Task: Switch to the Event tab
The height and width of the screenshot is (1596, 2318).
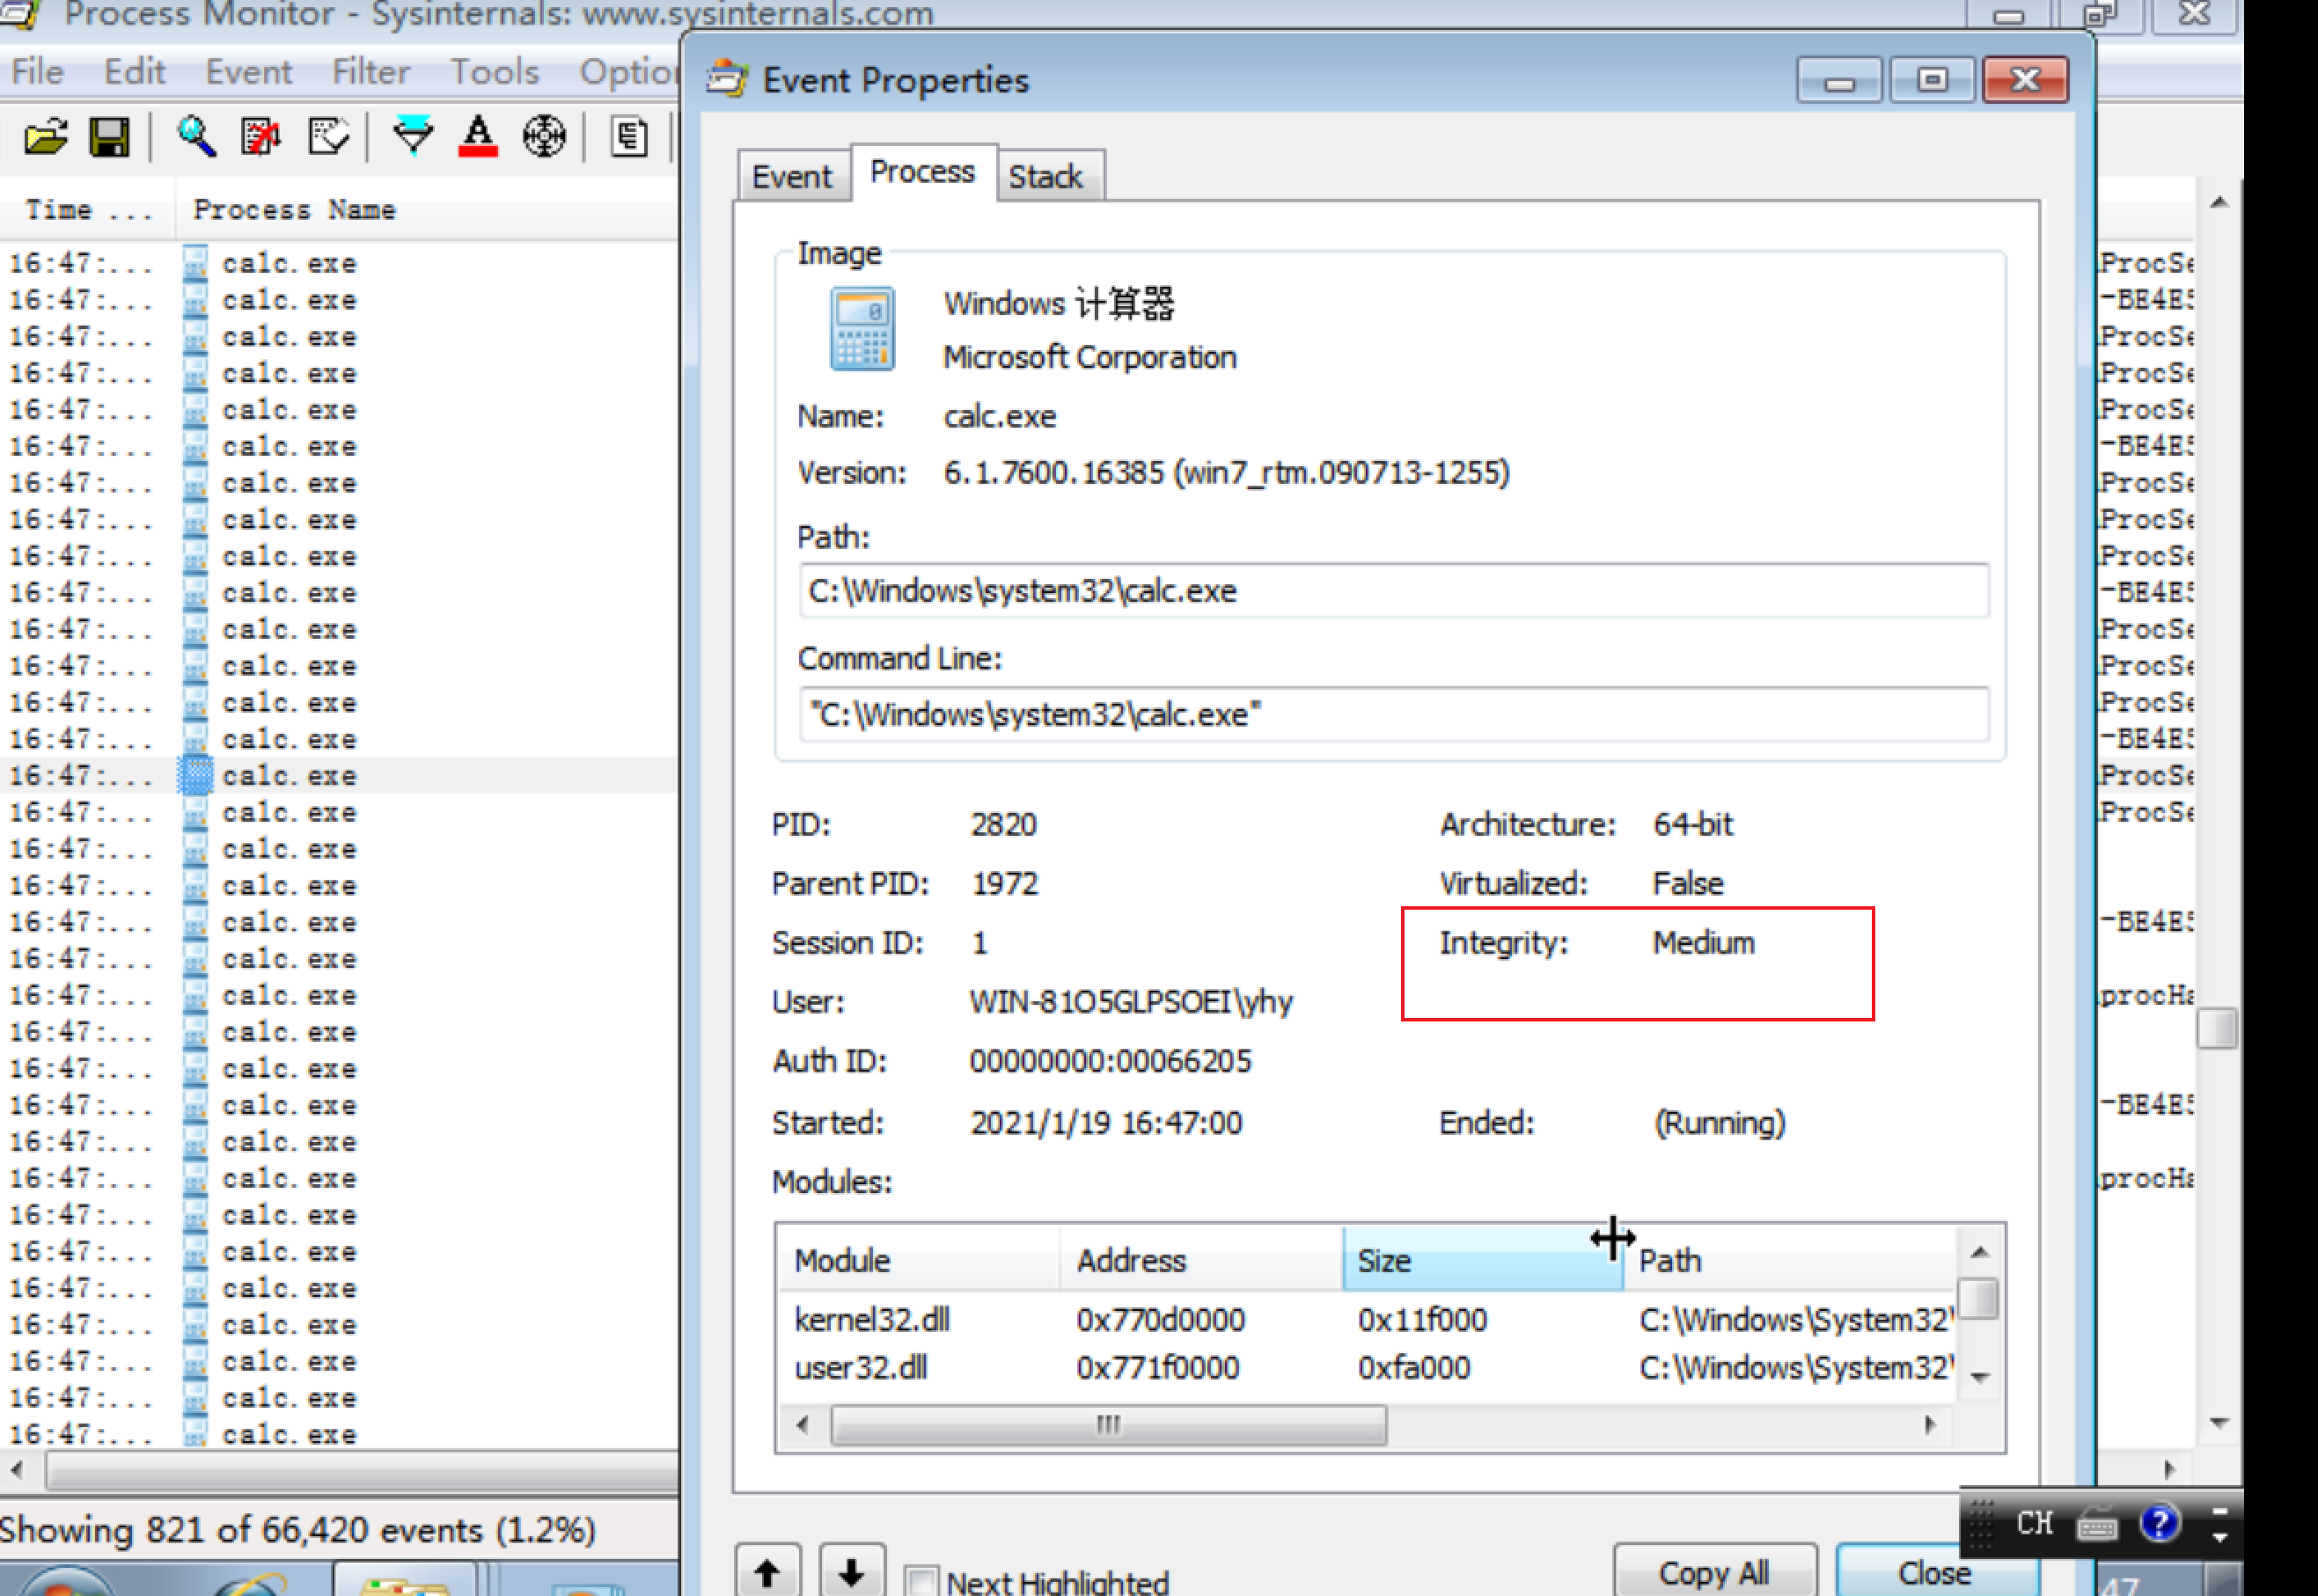Action: 791,177
